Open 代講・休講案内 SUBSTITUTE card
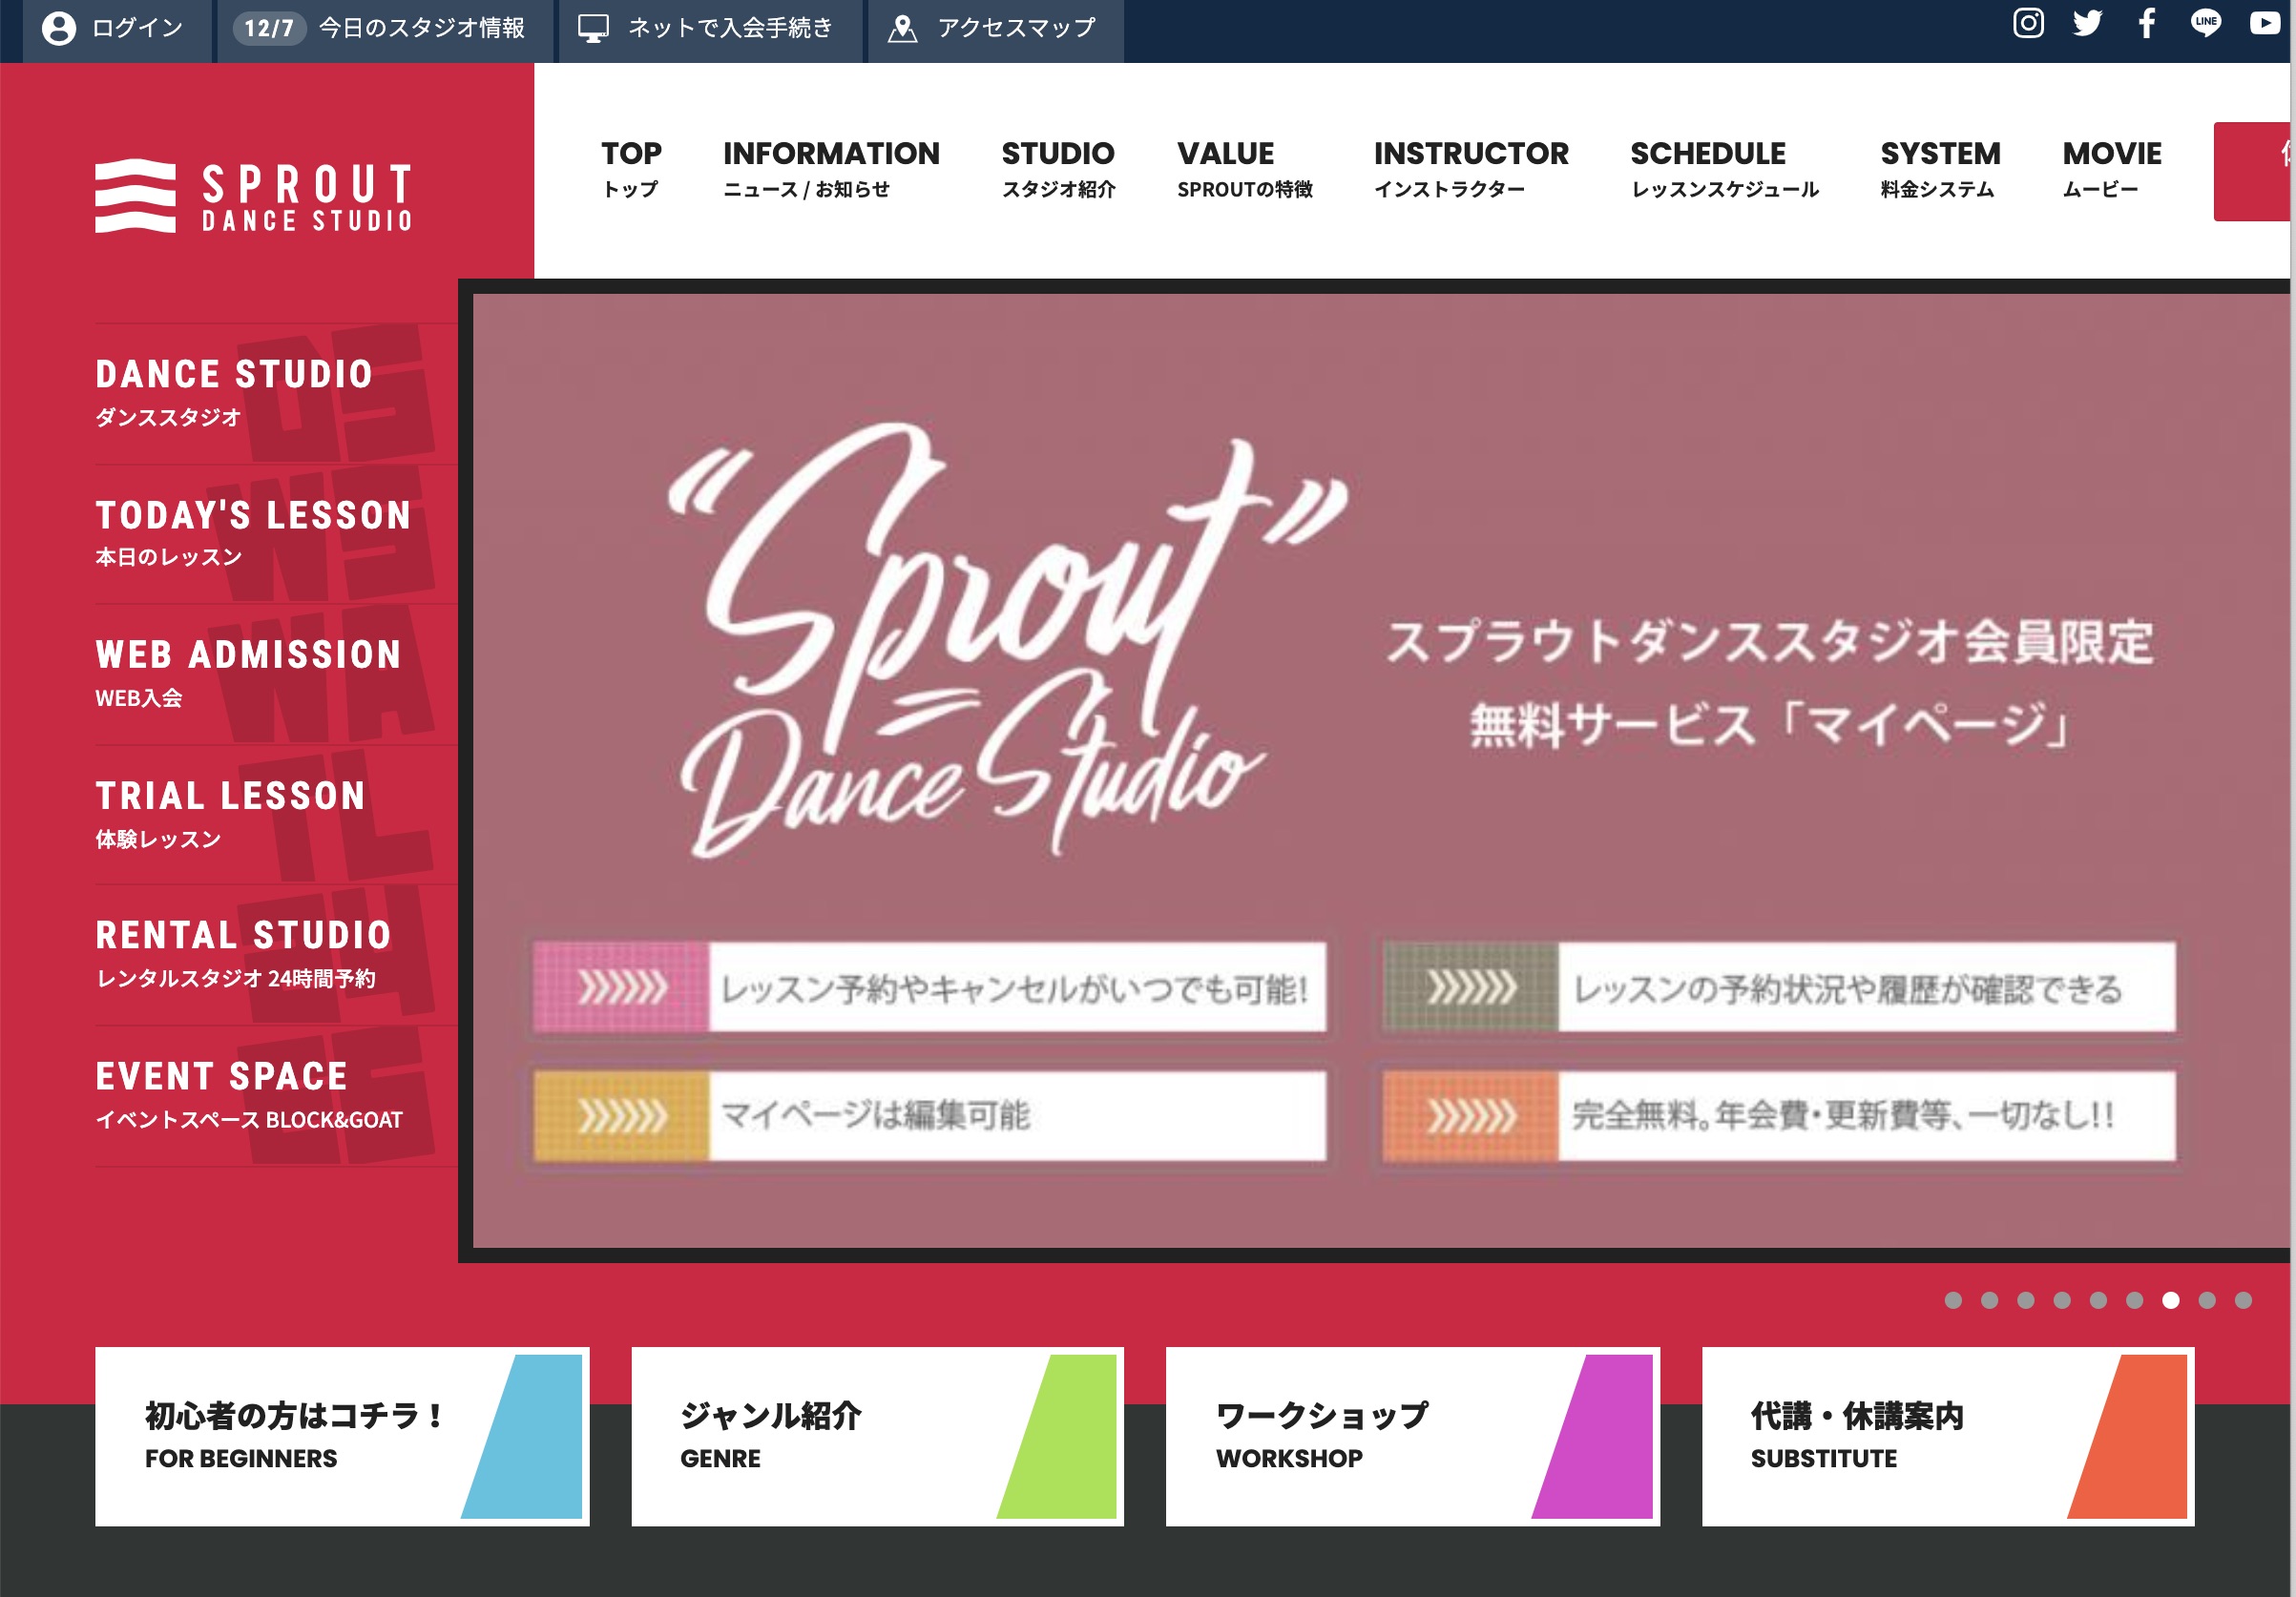This screenshot has width=2296, height=1597. (x=1948, y=1436)
